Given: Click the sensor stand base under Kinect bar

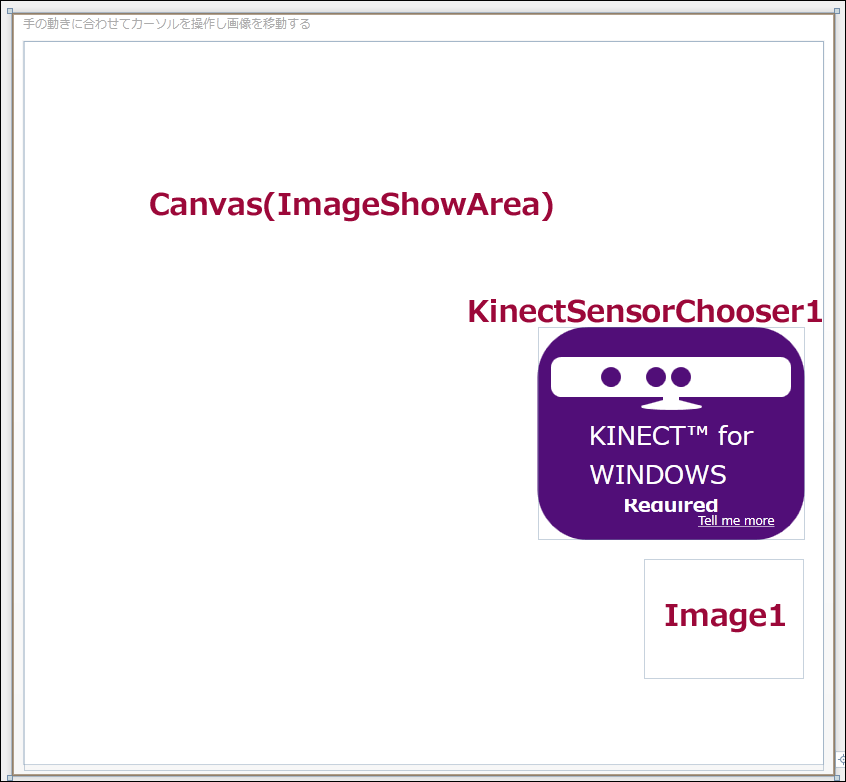Looking at the screenshot, I should pos(671,404).
